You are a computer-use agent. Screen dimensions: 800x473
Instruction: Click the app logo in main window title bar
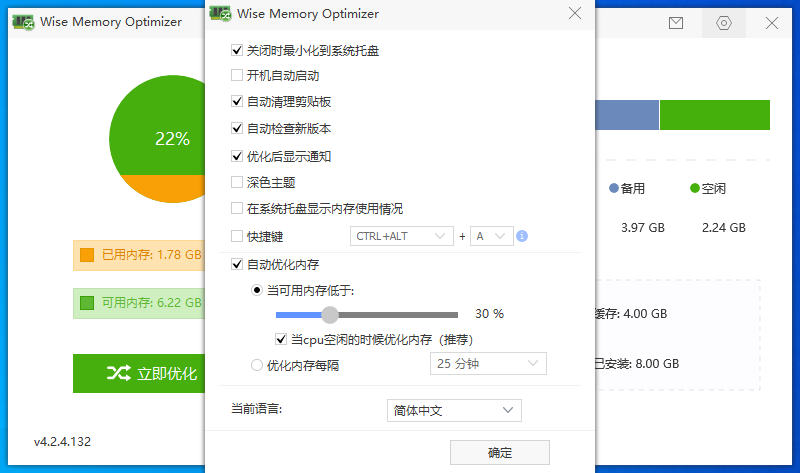point(23,22)
